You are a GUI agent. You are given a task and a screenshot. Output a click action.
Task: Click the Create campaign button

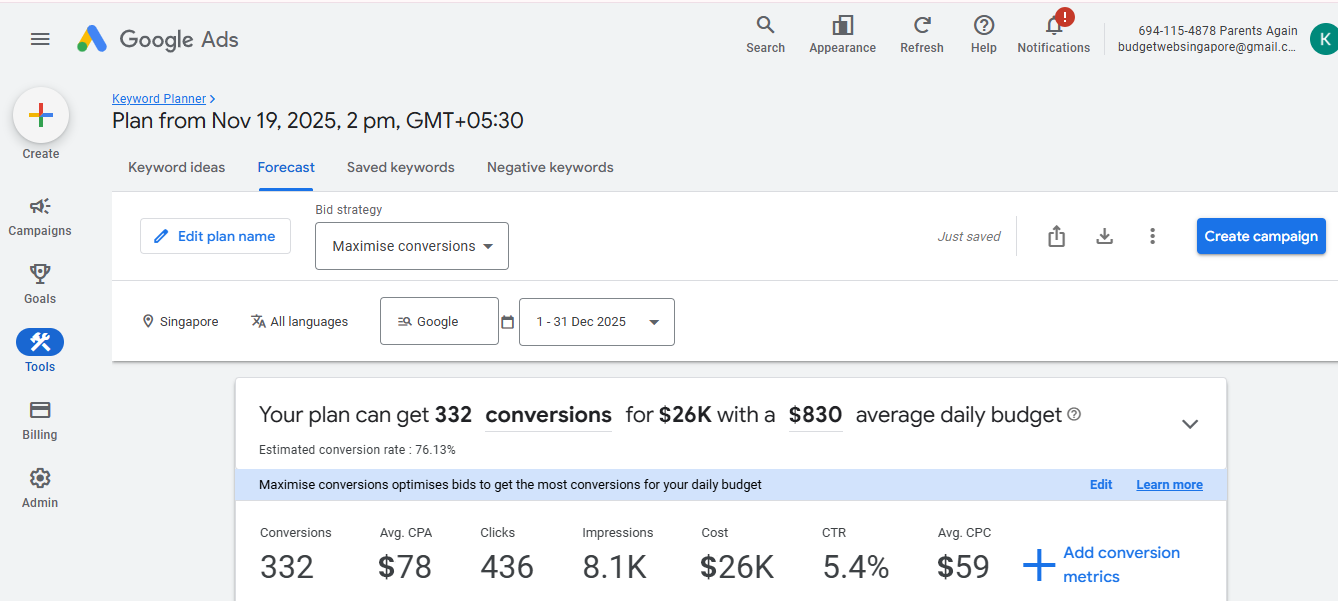pos(1261,236)
